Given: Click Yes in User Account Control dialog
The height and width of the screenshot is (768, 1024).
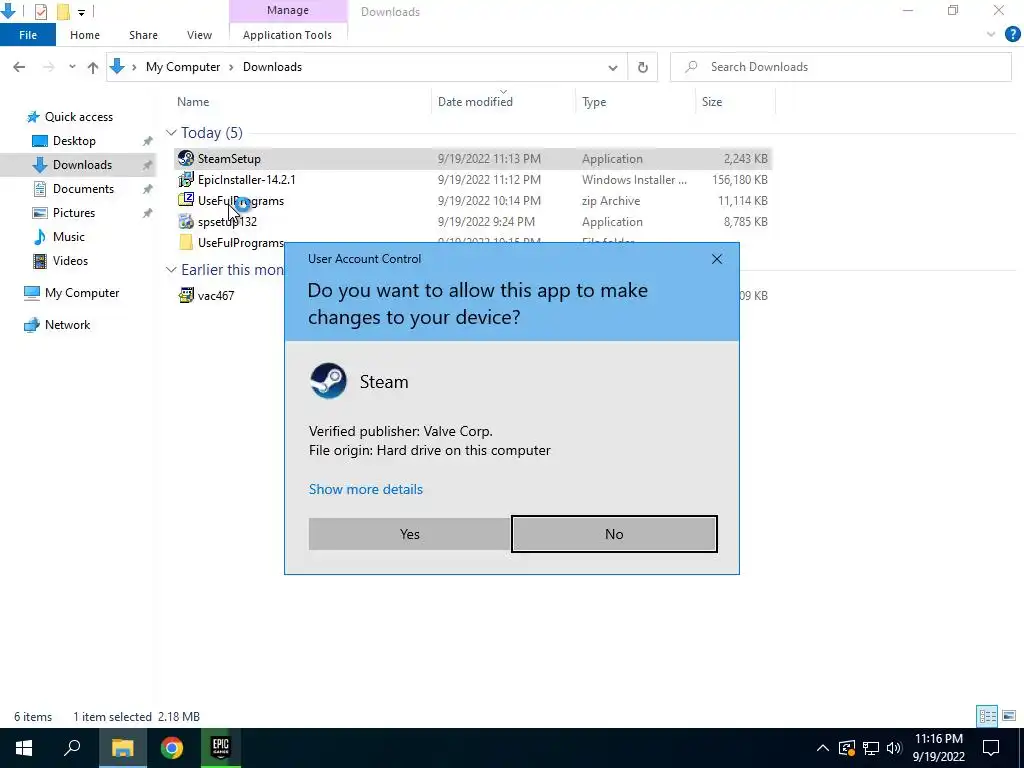Looking at the screenshot, I should (409, 534).
